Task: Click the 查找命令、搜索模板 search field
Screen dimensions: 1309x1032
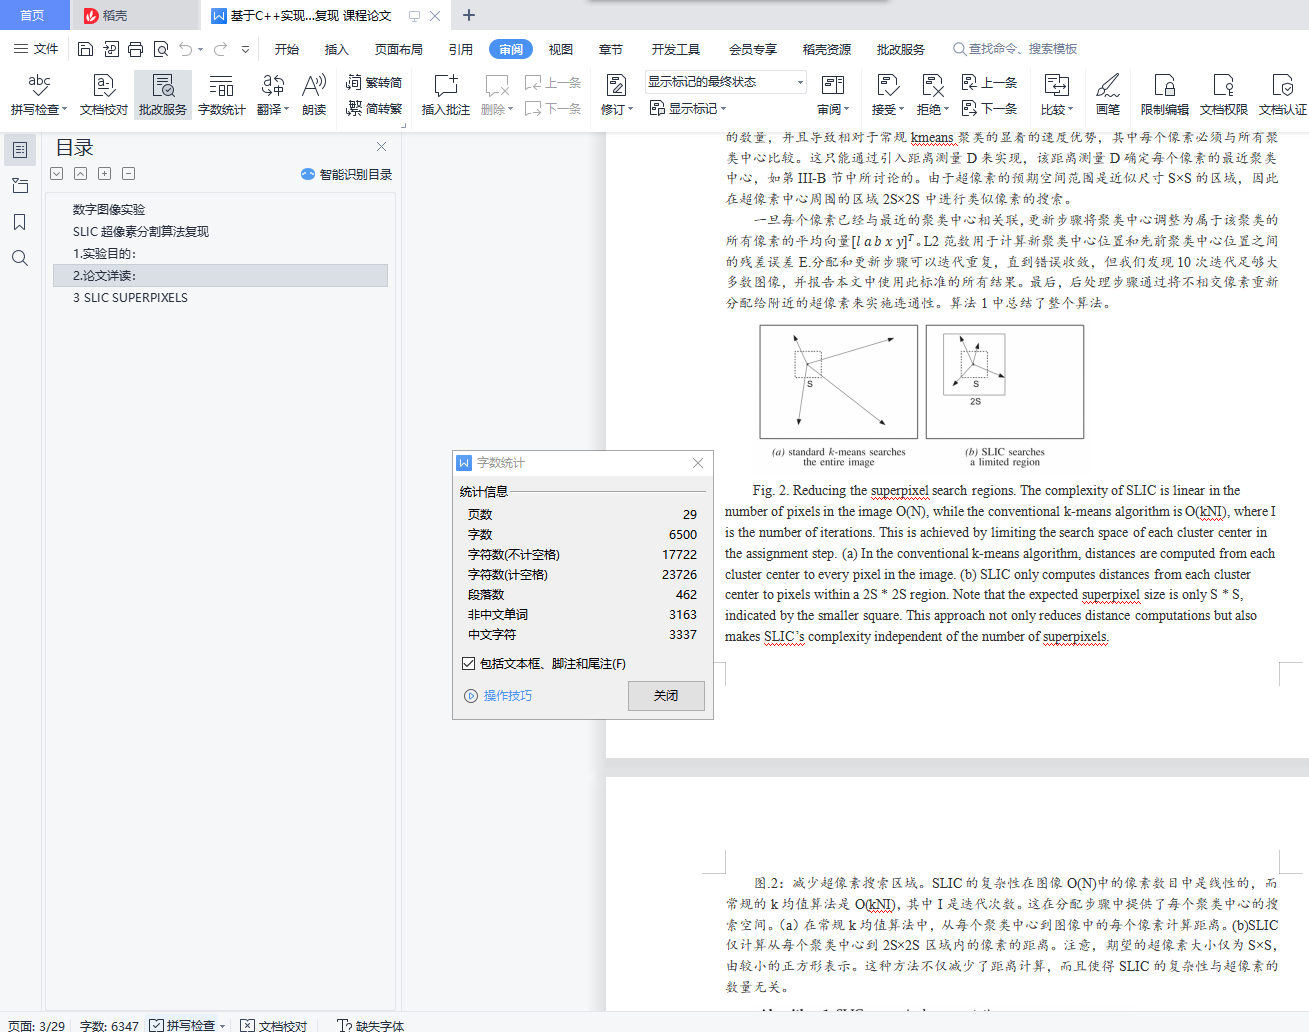Action: [1015, 49]
